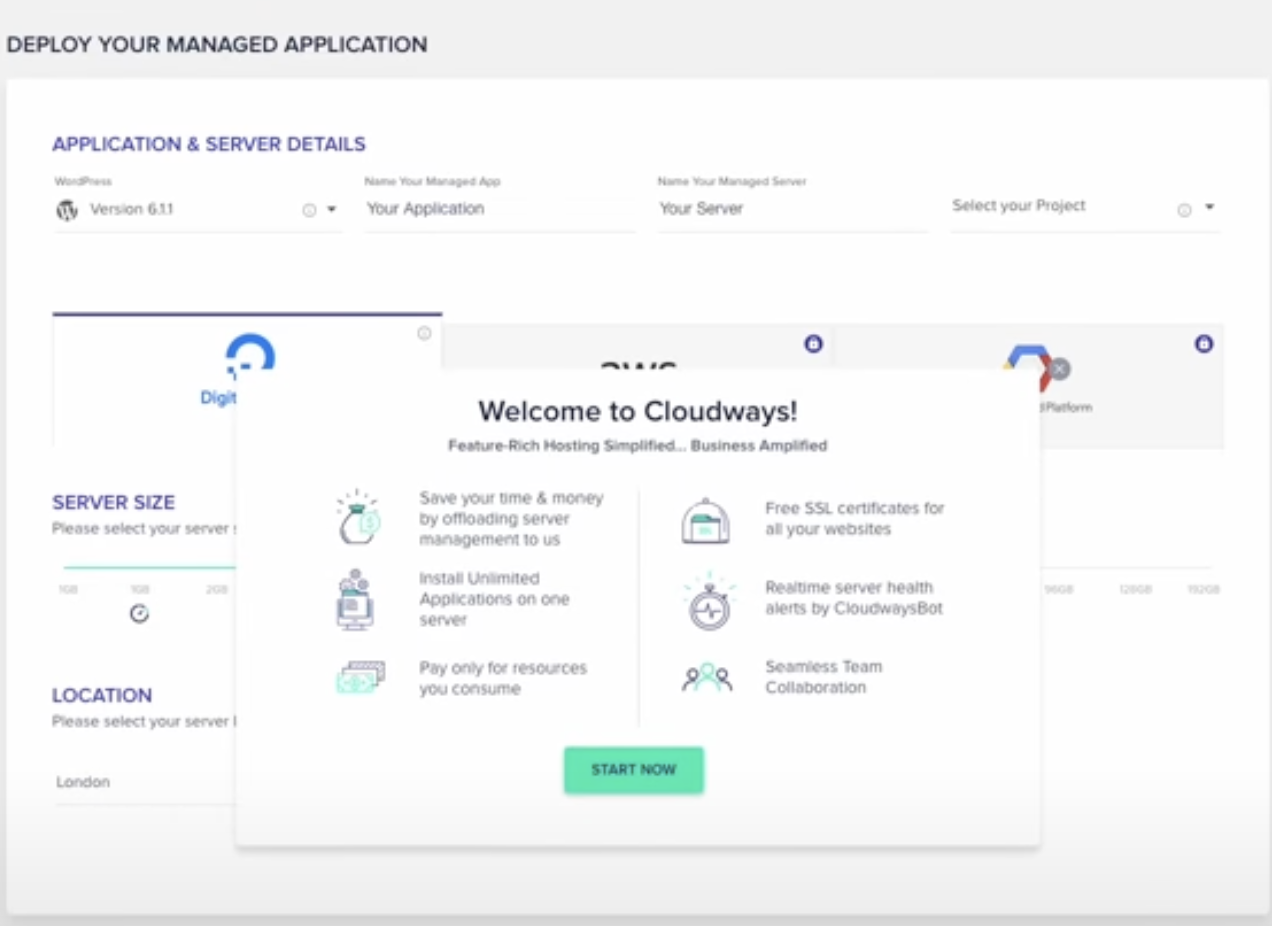Click the Free SSL certificates icon
Viewport: 1272px width, 926px height.
705,520
